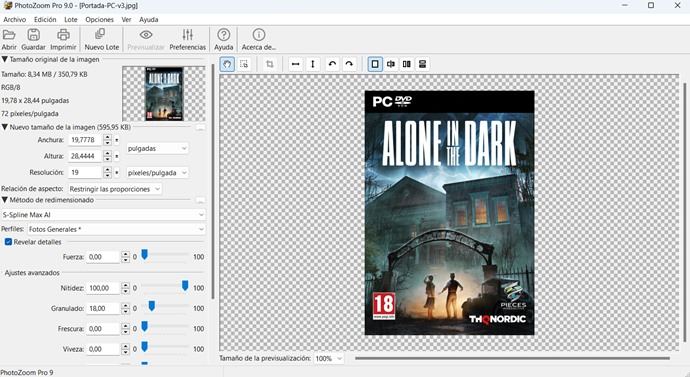
Task: Collapse the Nuevo tamaño de la imagen section
Action: pyautogui.click(x=4, y=127)
